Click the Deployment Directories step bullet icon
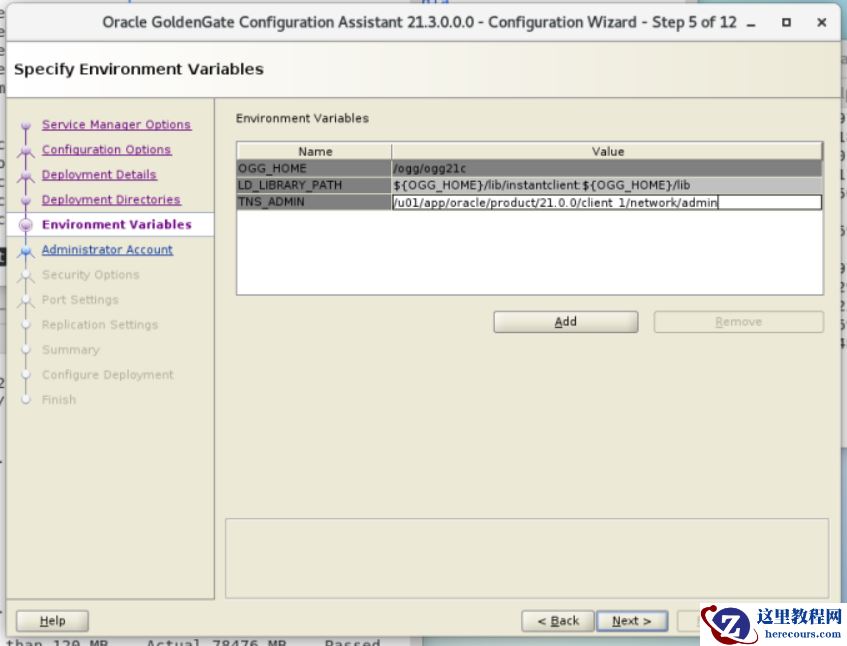The image size is (847, 646). [26, 200]
